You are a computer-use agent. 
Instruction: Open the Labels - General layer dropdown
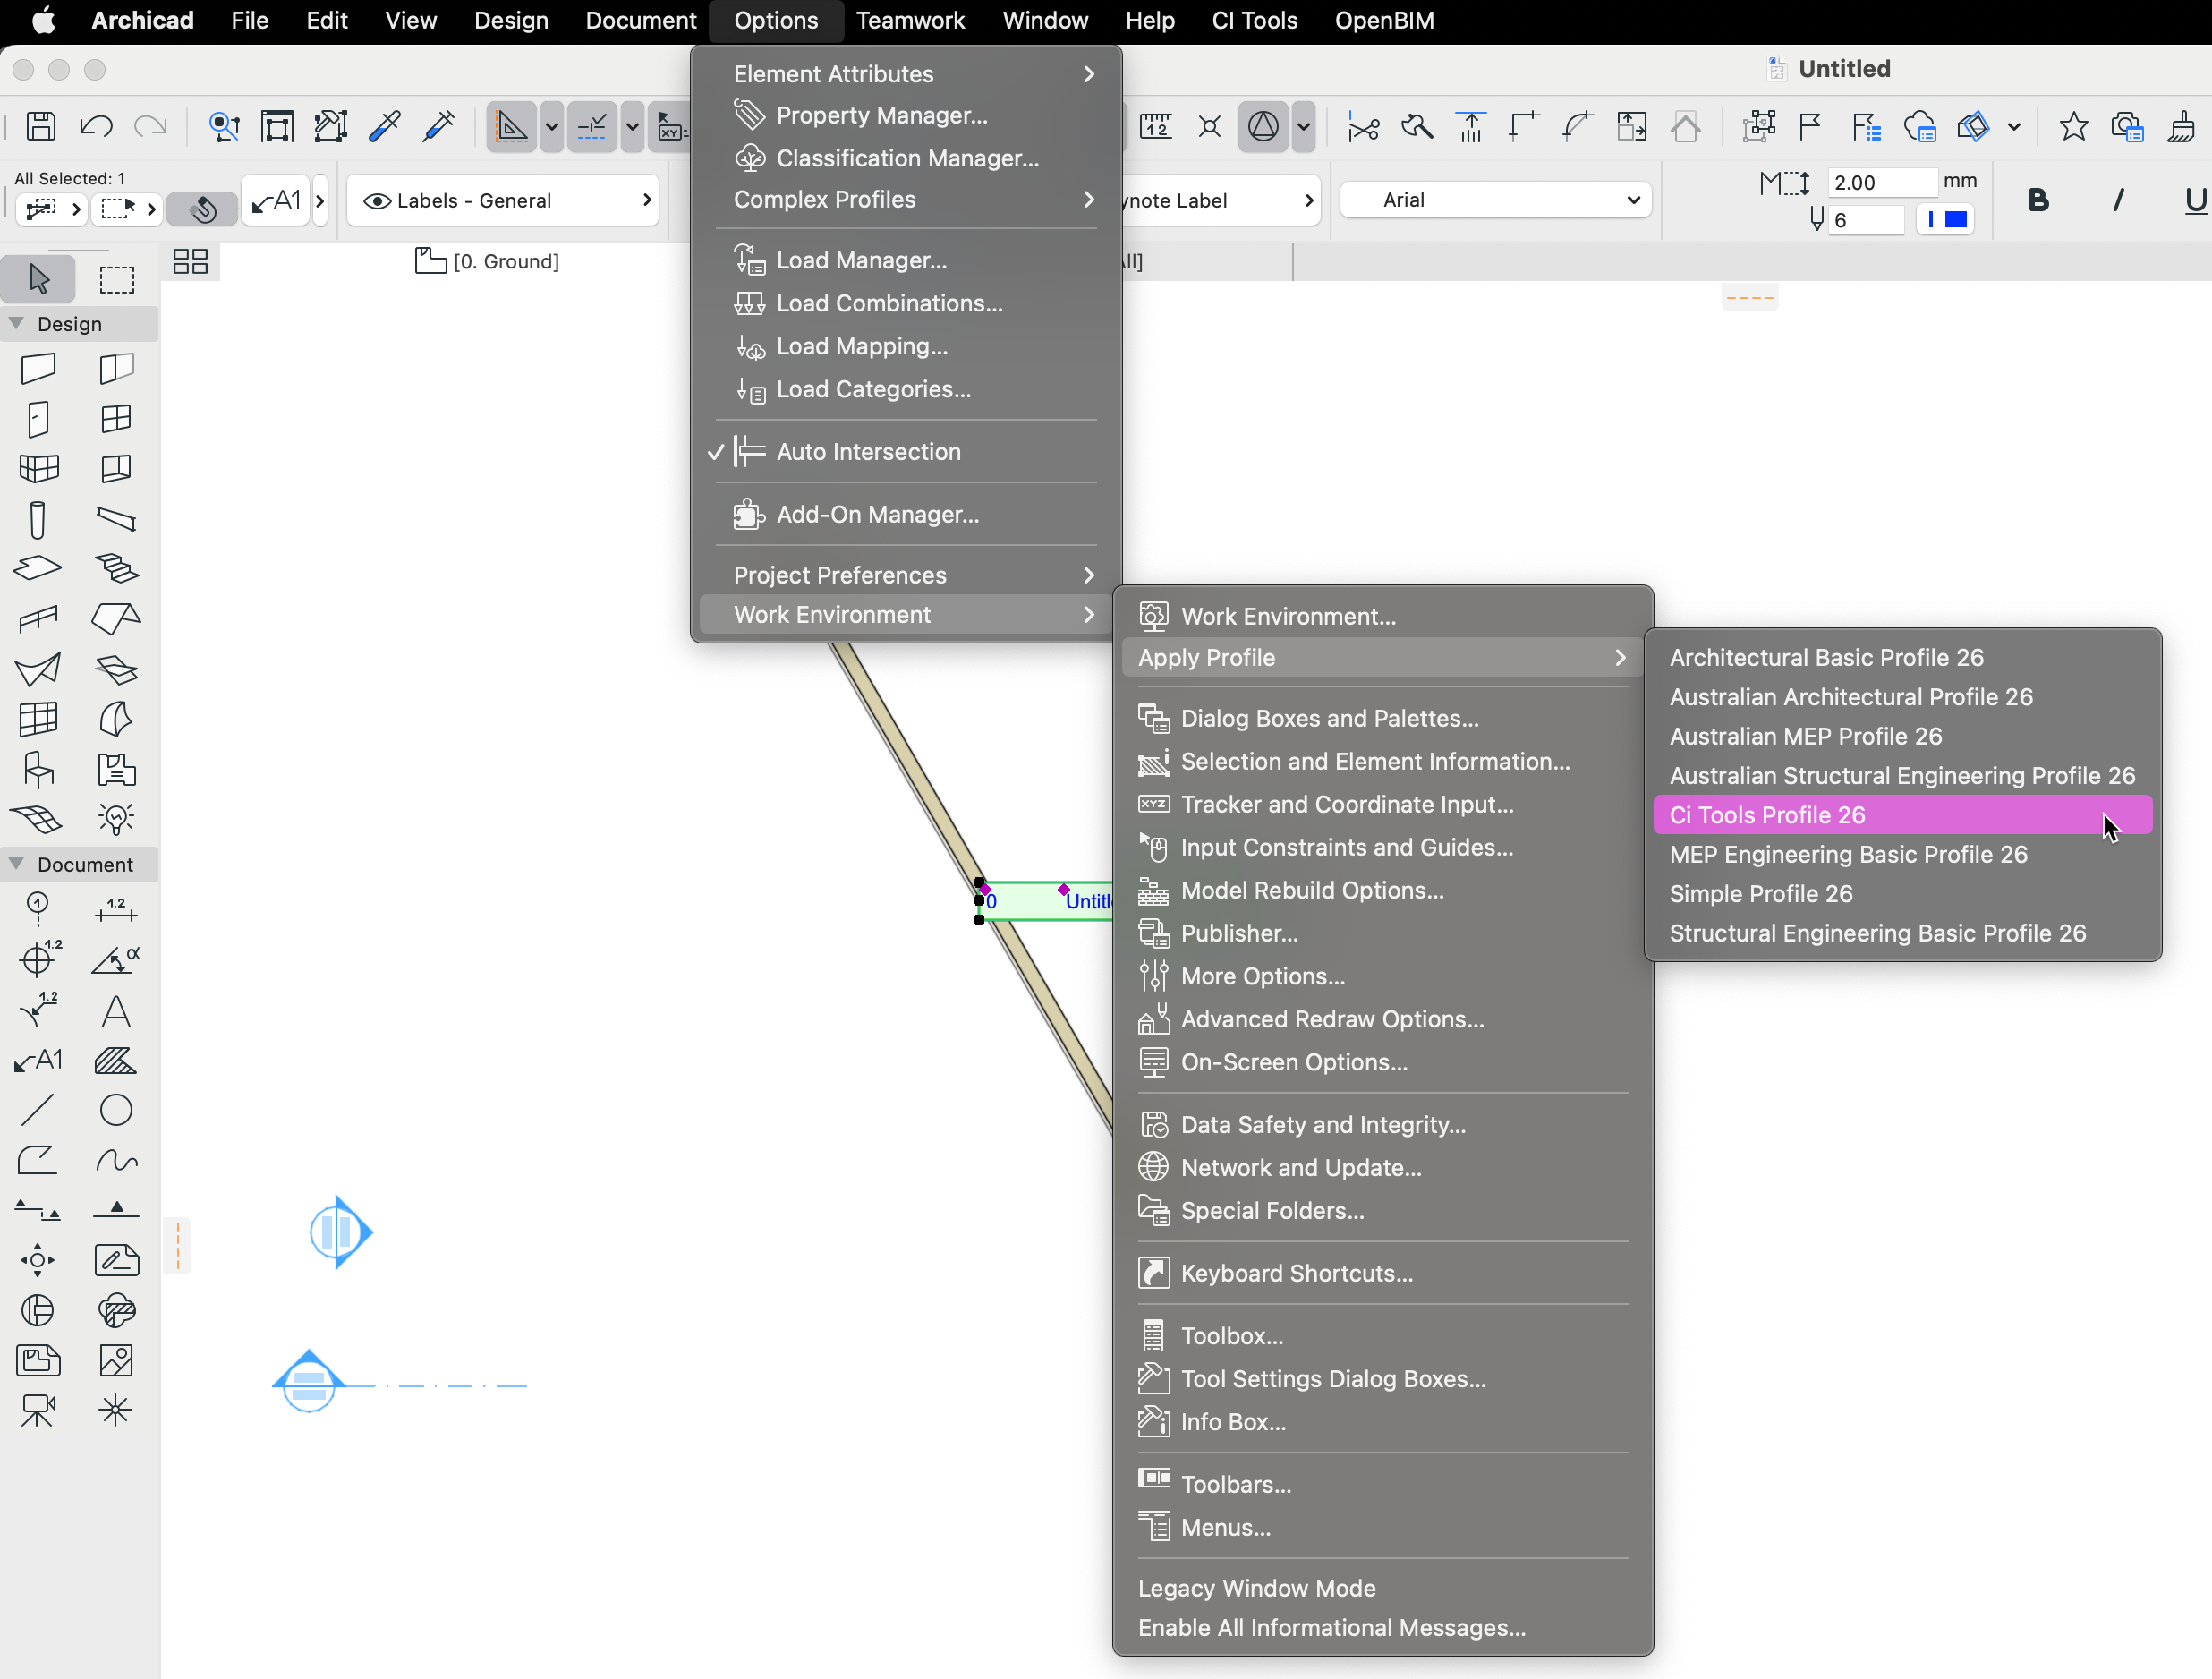click(x=503, y=200)
